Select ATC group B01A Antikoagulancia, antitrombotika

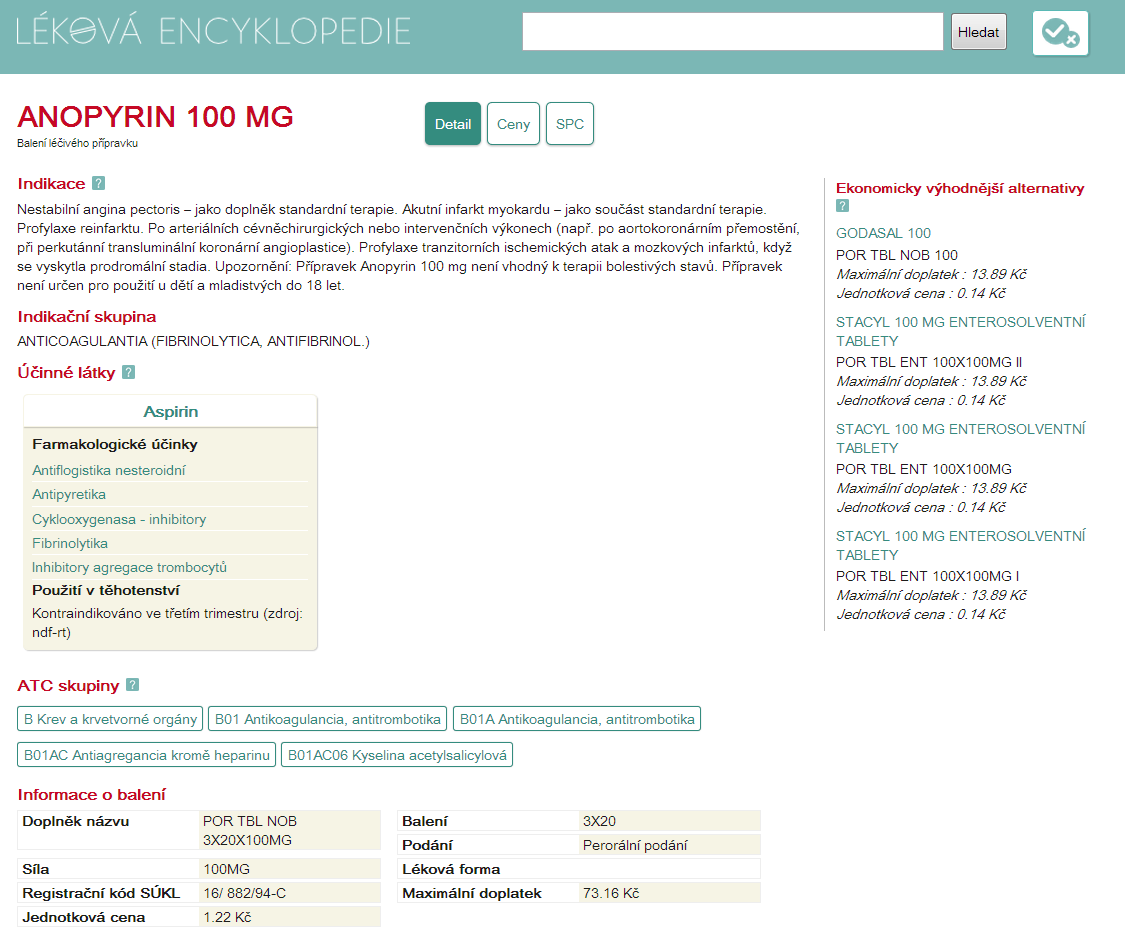[x=577, y=719]
